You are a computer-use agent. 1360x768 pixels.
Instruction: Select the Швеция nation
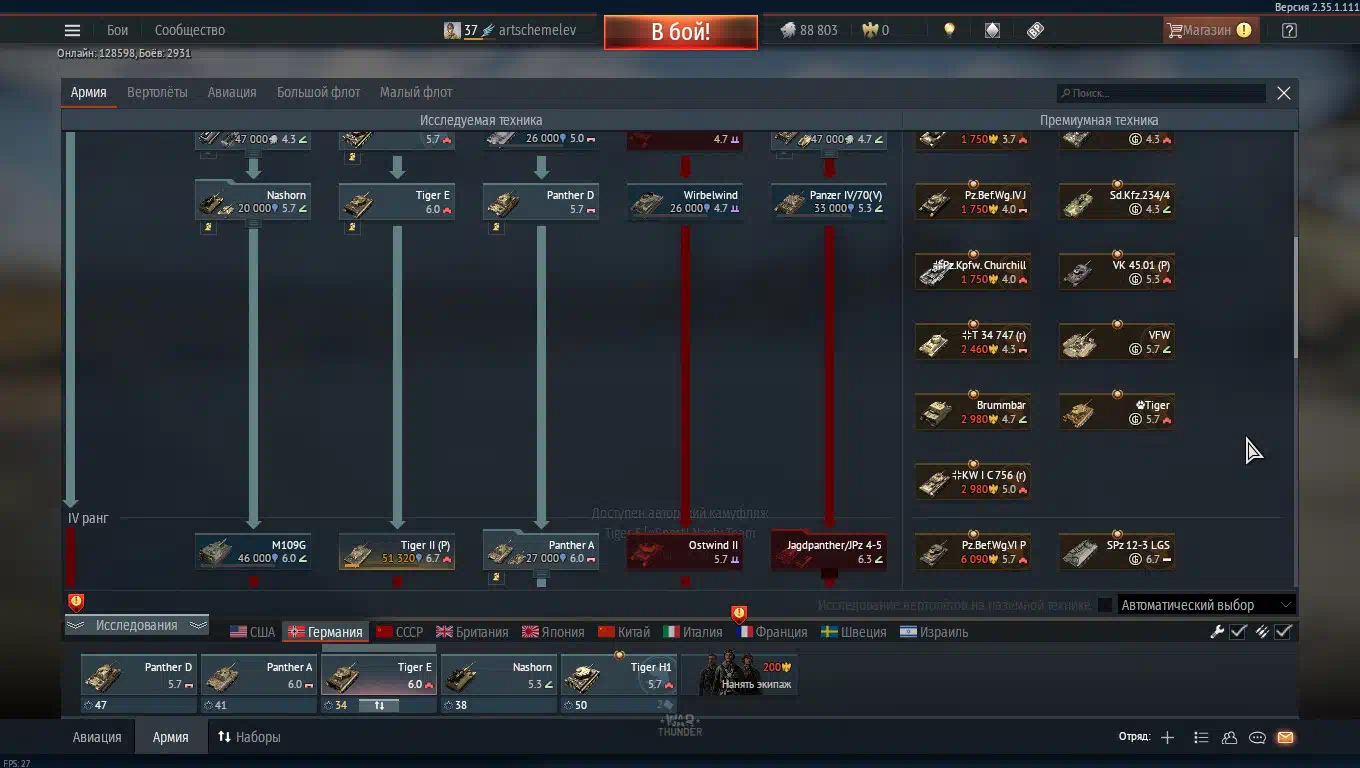click(x=853, y=632)
